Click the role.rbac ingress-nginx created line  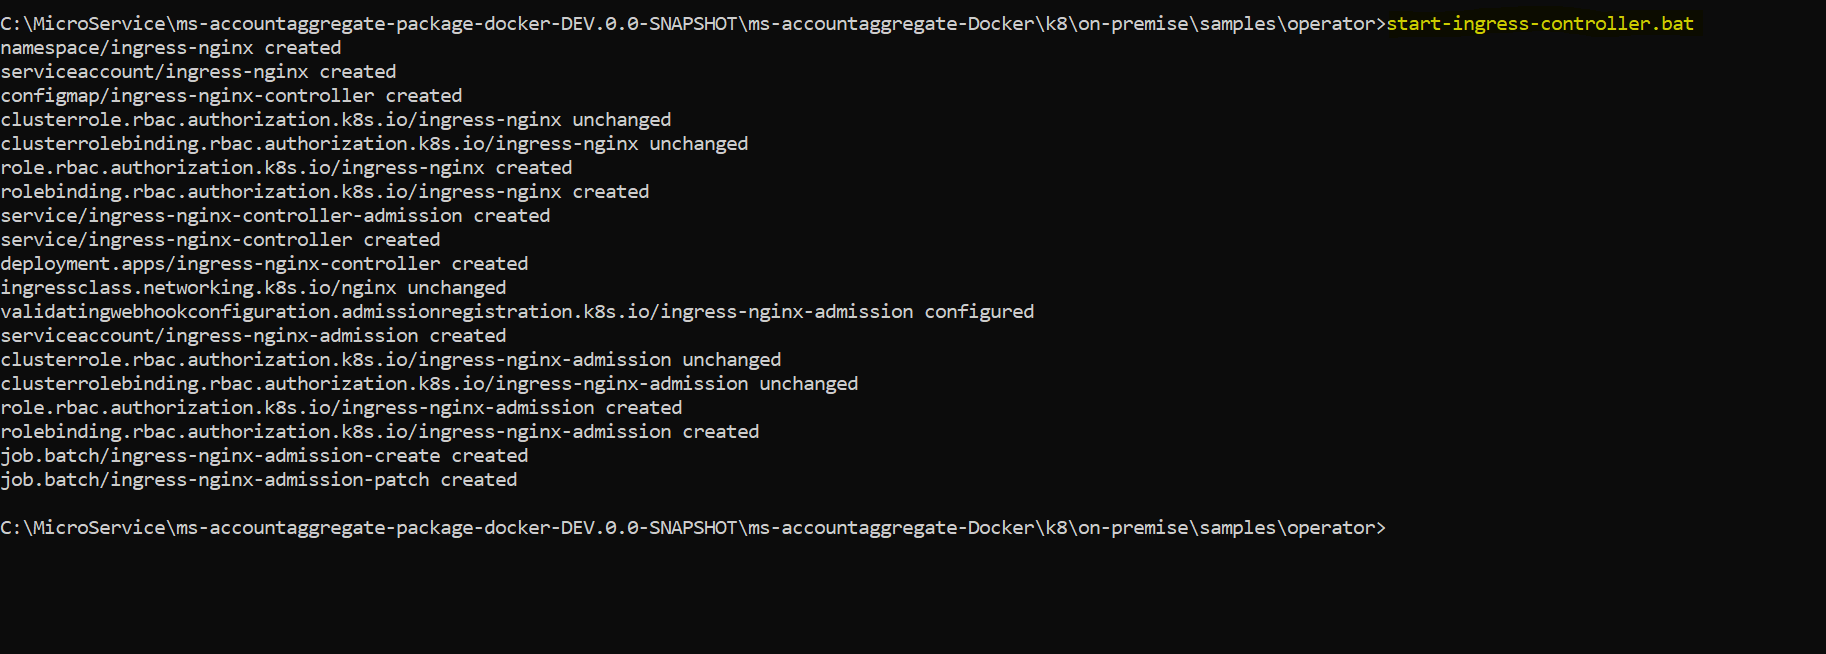coord(286,168)
